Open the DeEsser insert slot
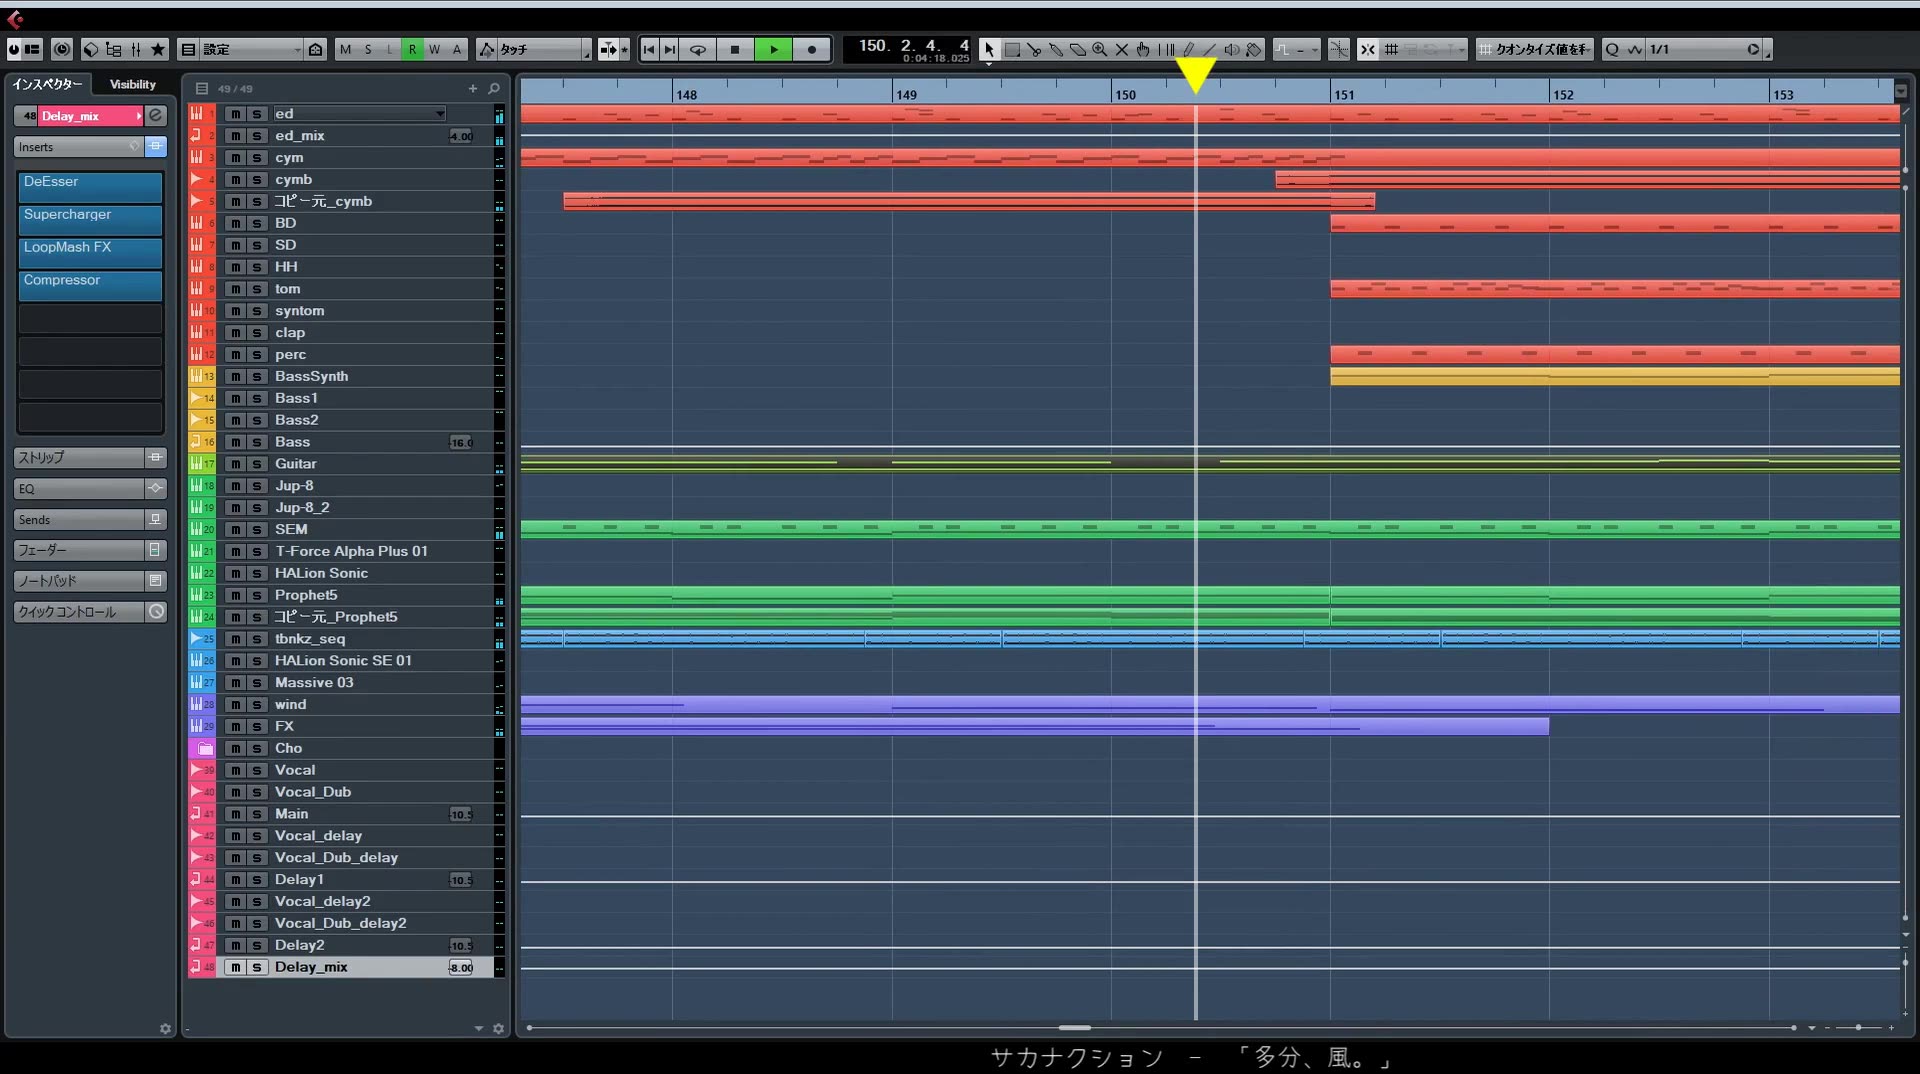The width and height of the screenshot is (1920, 1074). [x=90, y=186]
